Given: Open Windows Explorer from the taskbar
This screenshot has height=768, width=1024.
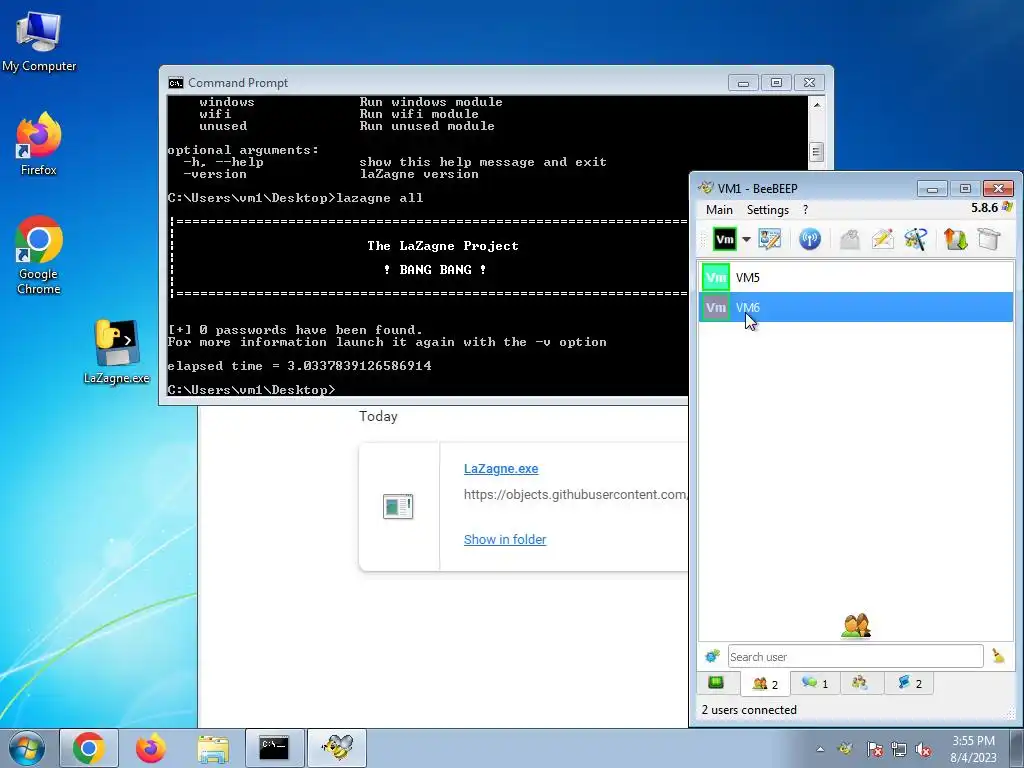Looking at the screenshot, I should [213, 748].
